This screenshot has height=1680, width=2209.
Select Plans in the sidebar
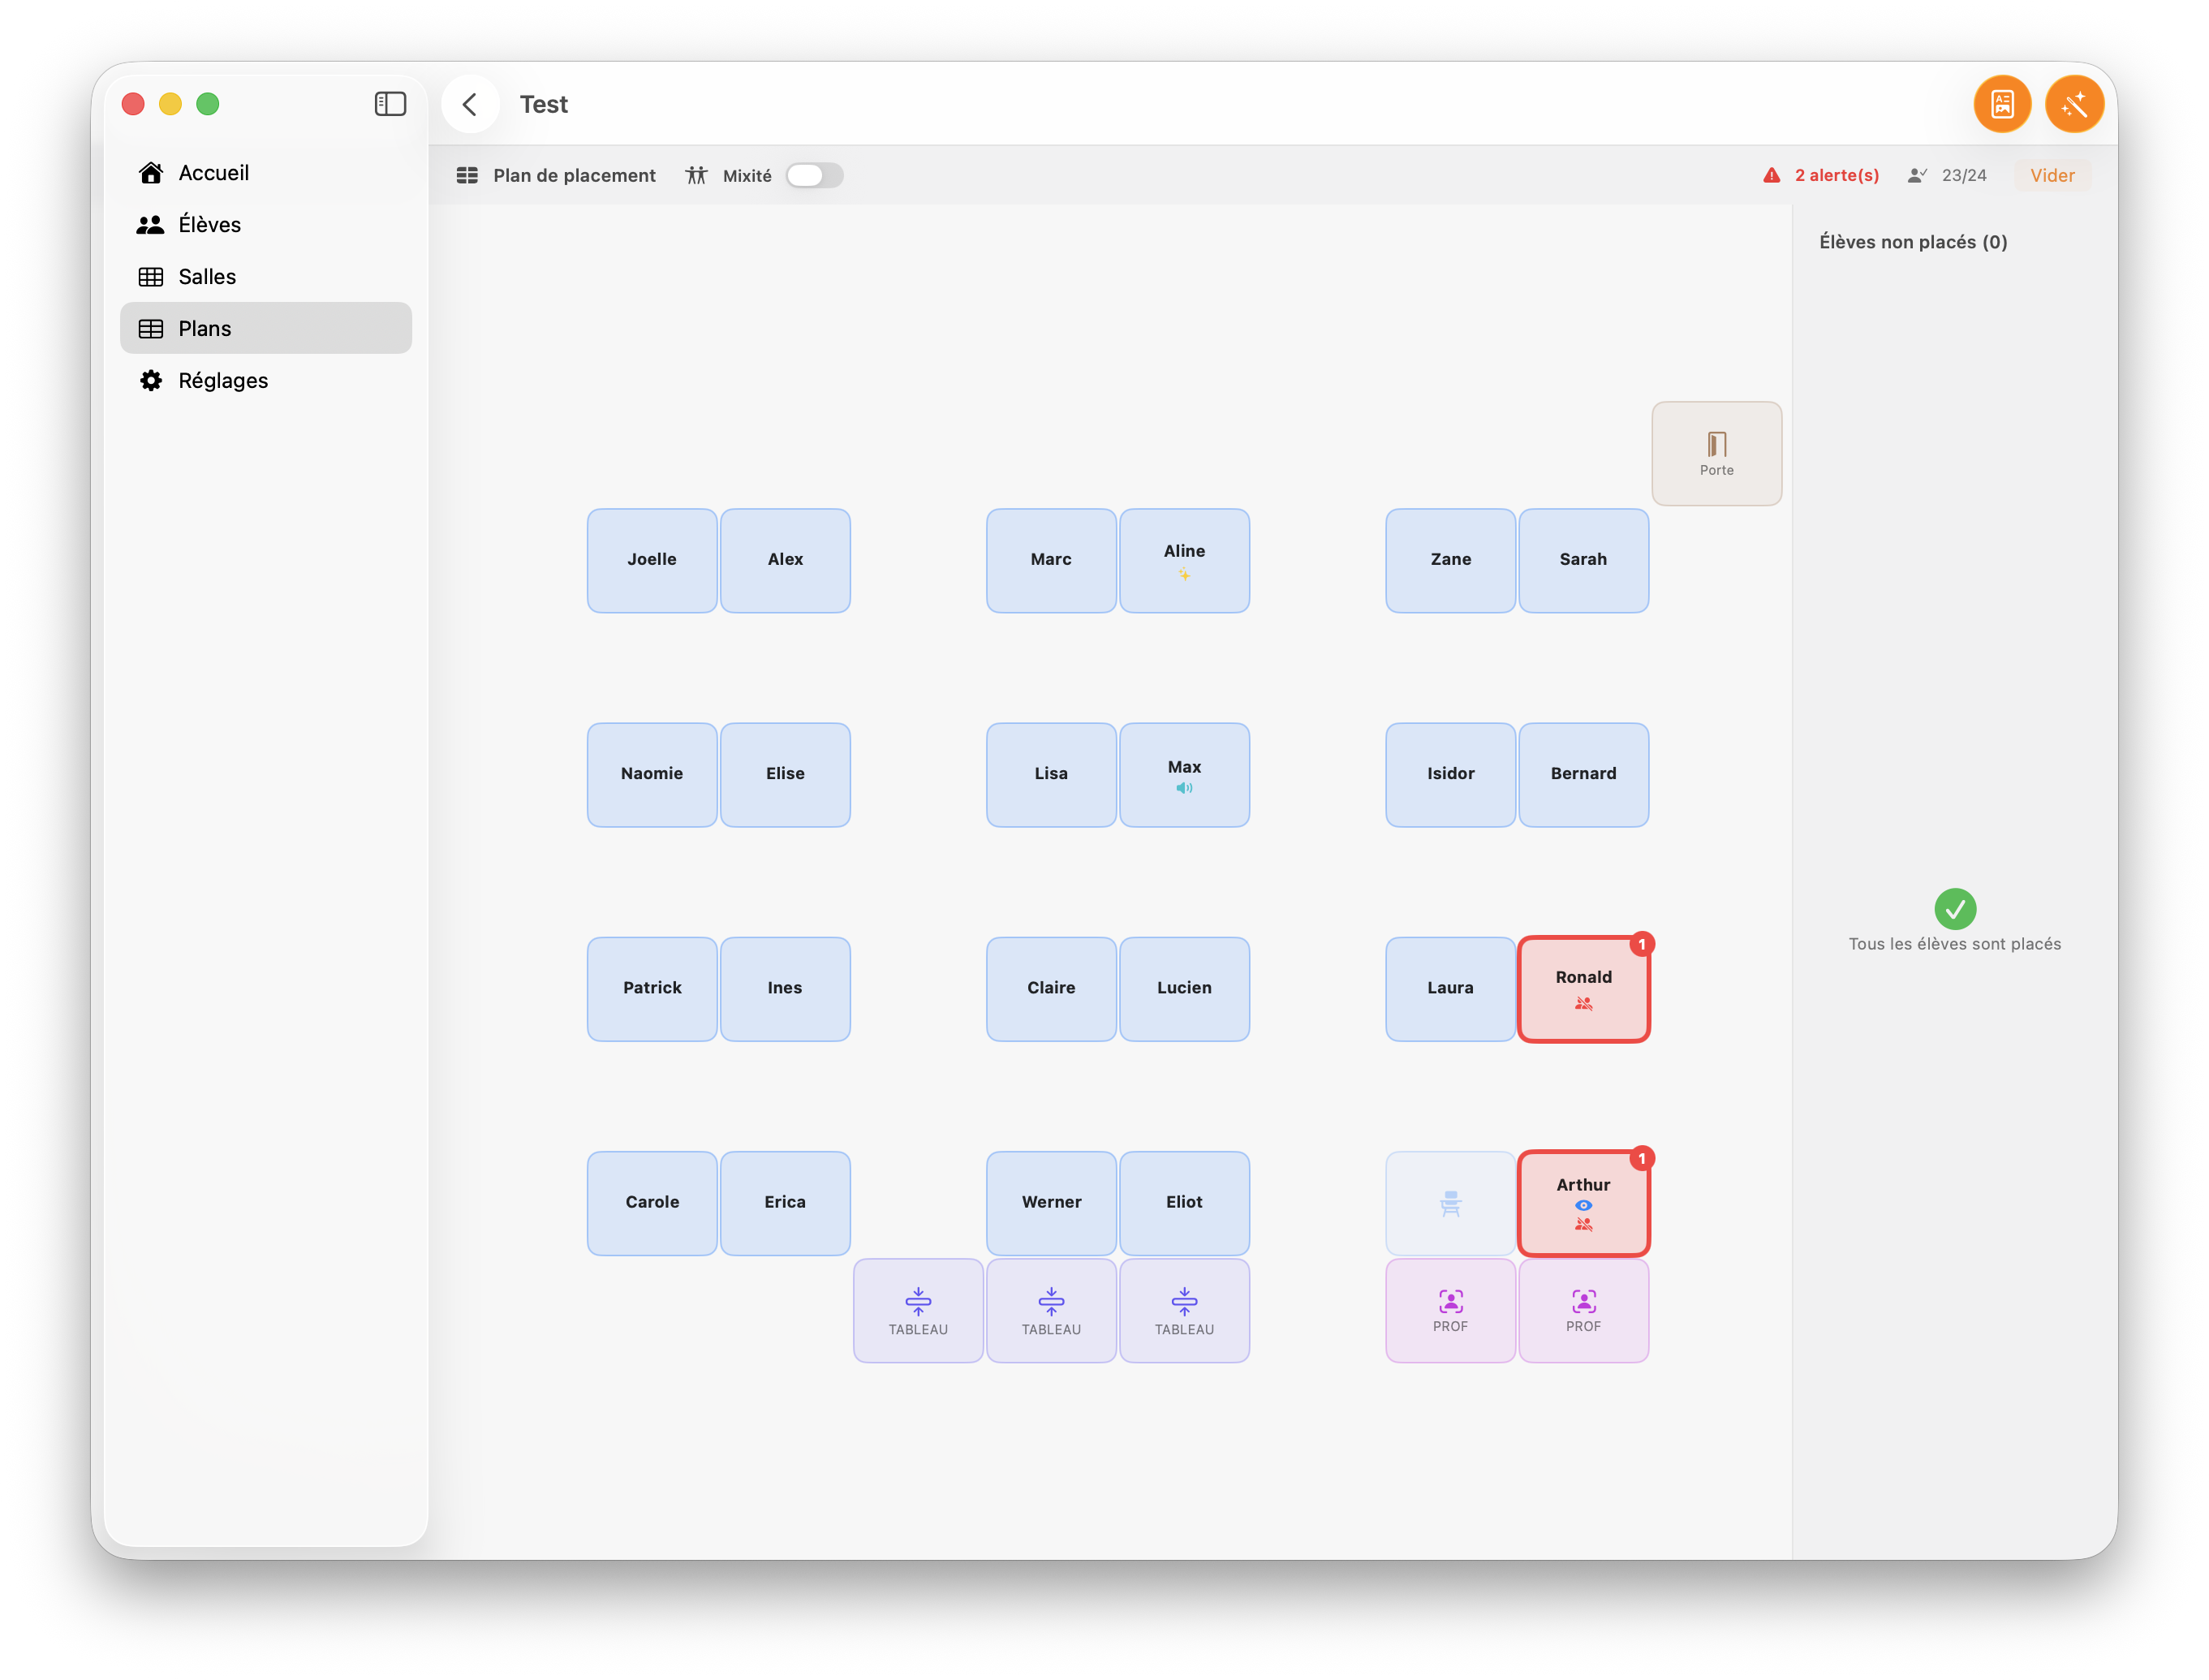click(266, 329)
